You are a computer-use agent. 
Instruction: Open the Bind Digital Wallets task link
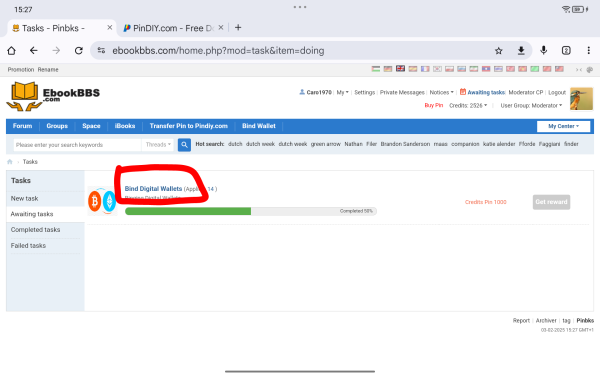[x=153, y=189]
